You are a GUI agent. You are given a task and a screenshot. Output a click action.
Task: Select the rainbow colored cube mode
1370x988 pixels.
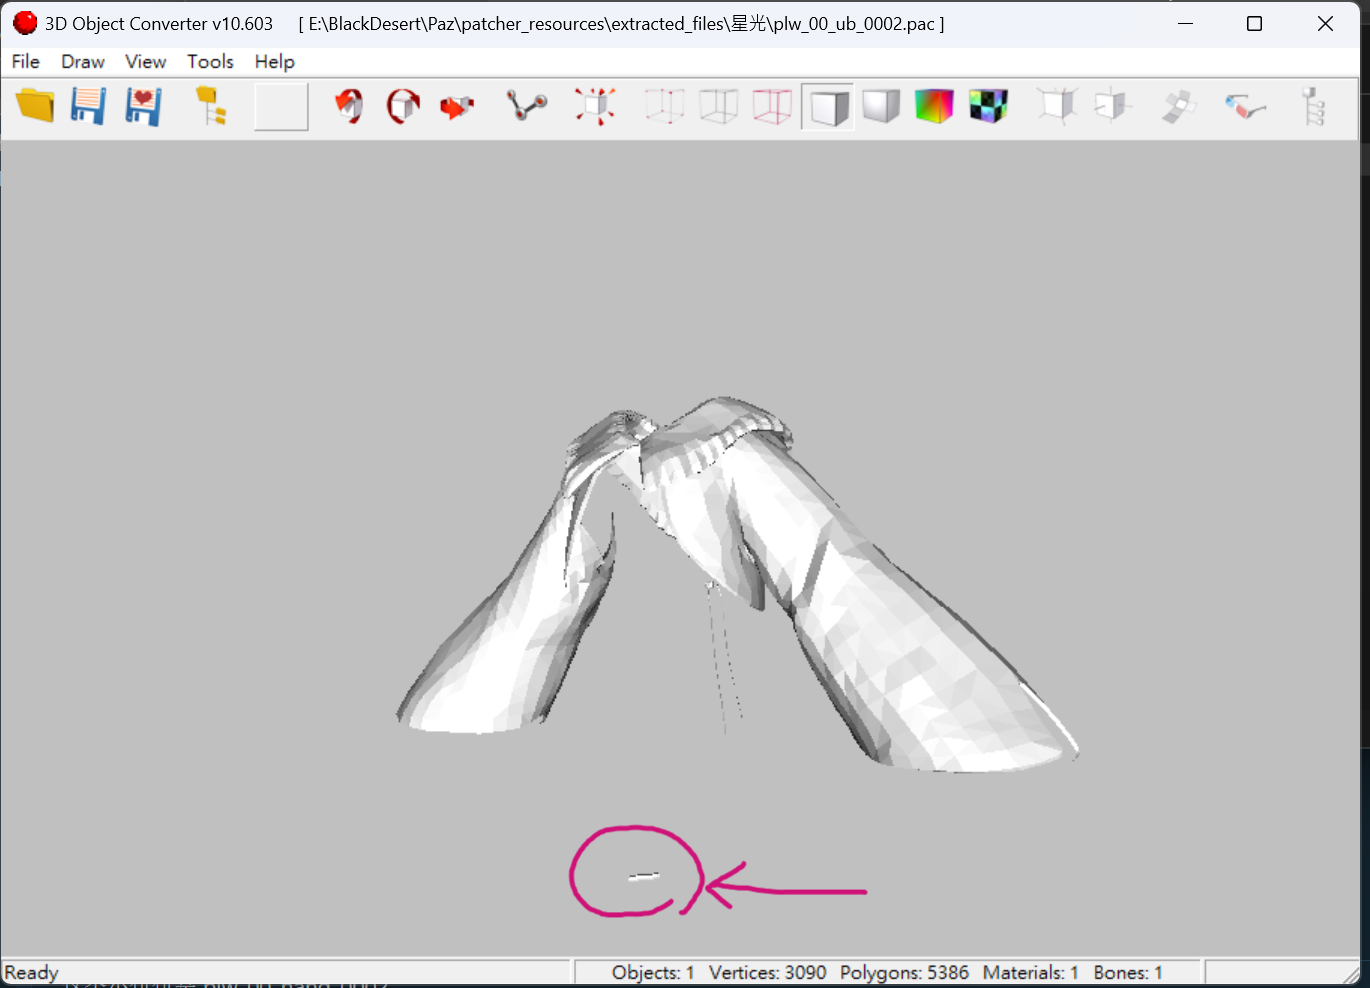pos(934,106)
